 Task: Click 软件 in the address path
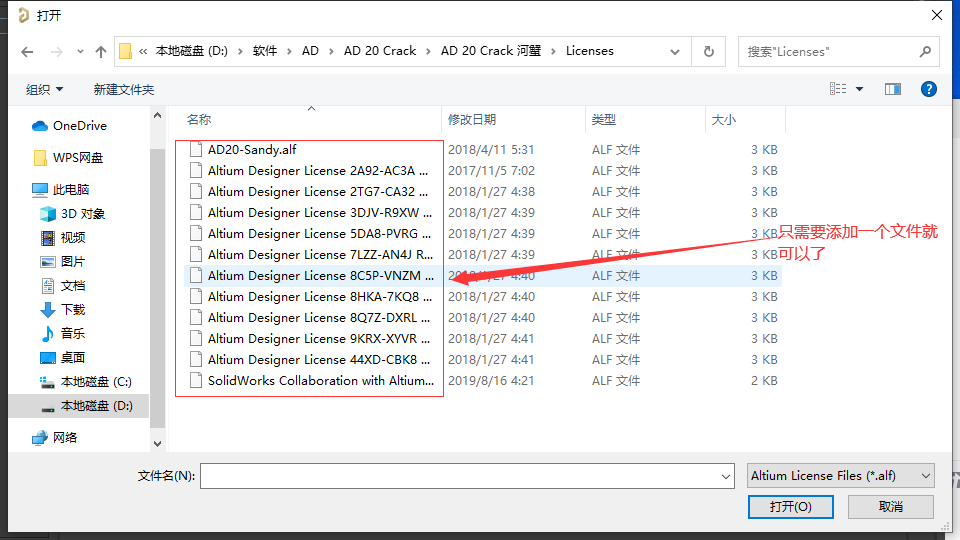265,51
